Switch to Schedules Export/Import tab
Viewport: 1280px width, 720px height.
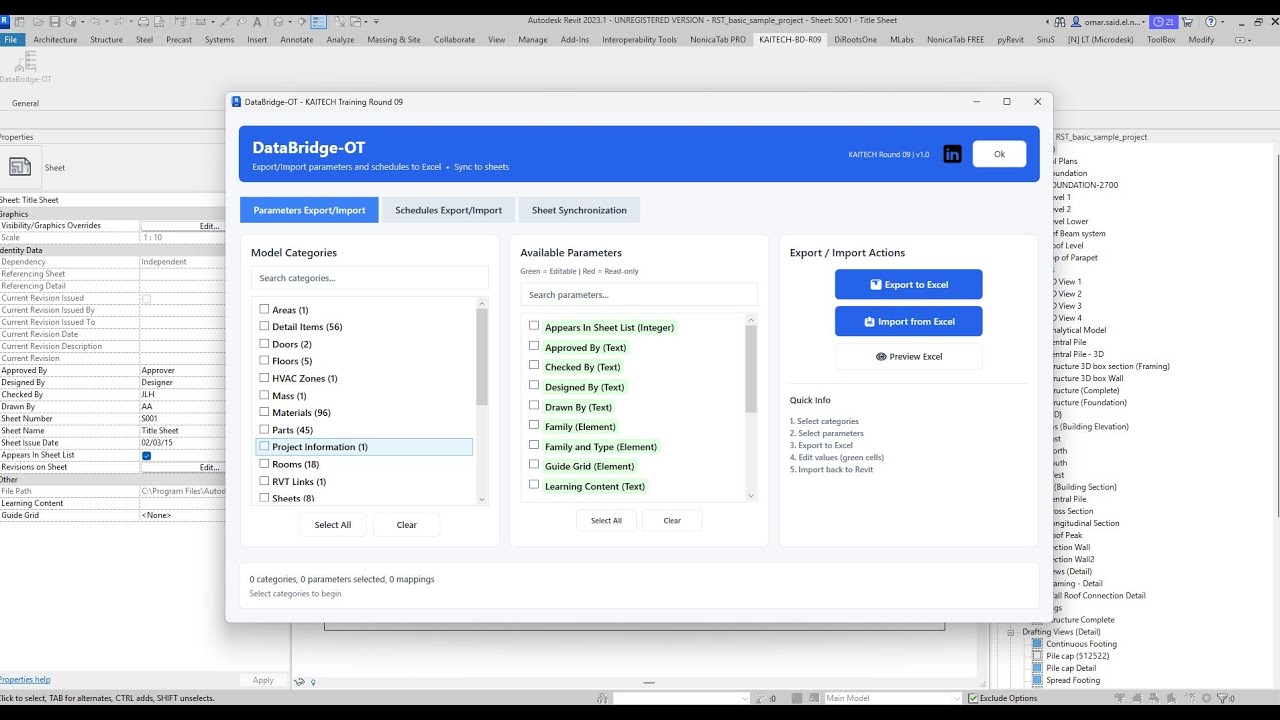[448, 210]
